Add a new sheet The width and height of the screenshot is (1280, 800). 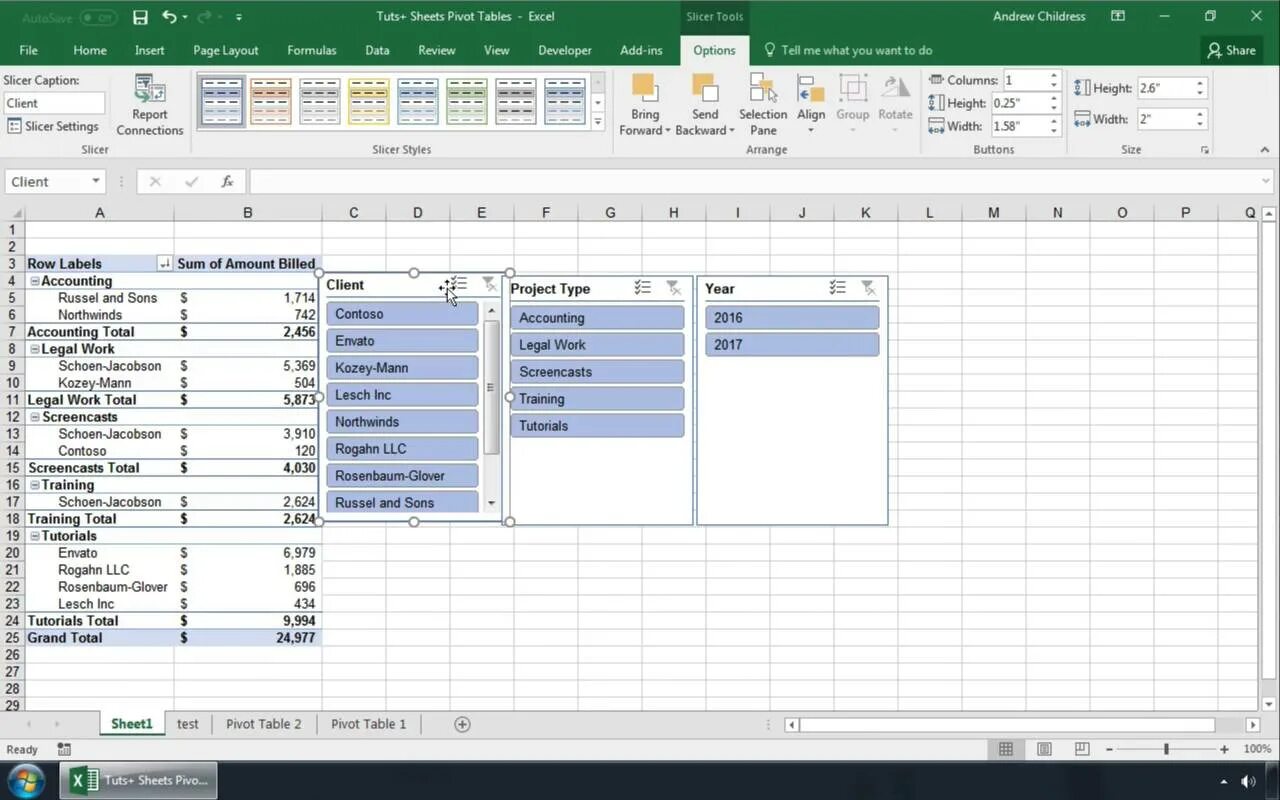pyautogui.click(x=462, y=724)
